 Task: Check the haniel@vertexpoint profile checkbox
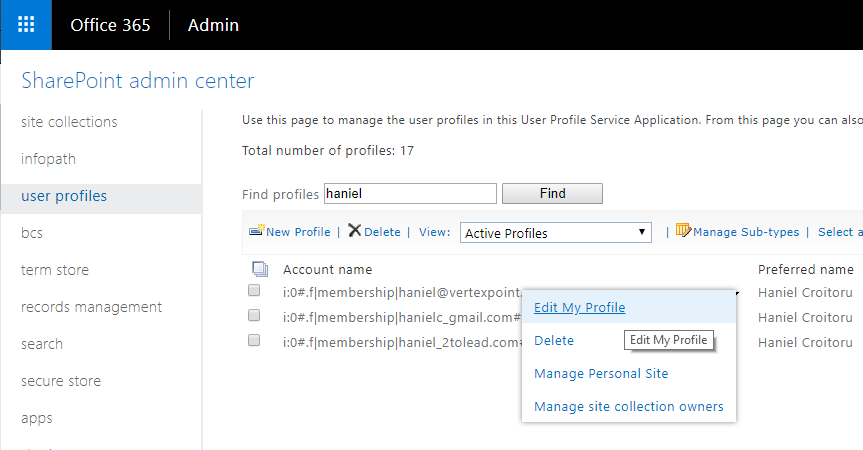tap(254, 290)
